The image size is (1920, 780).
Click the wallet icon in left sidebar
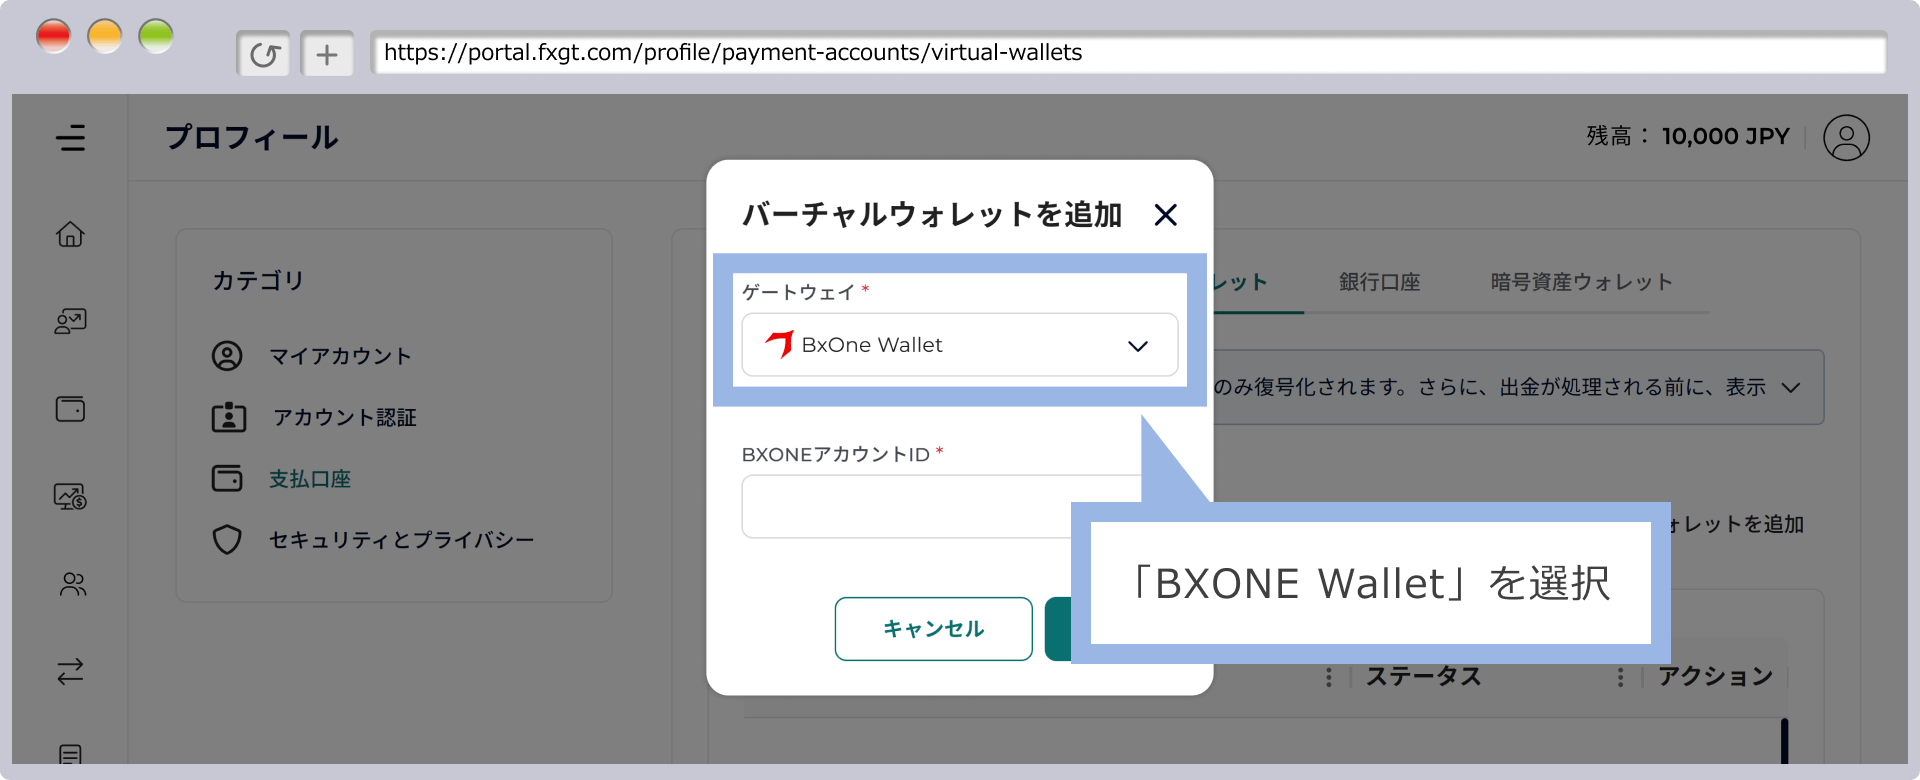point(70,409)
